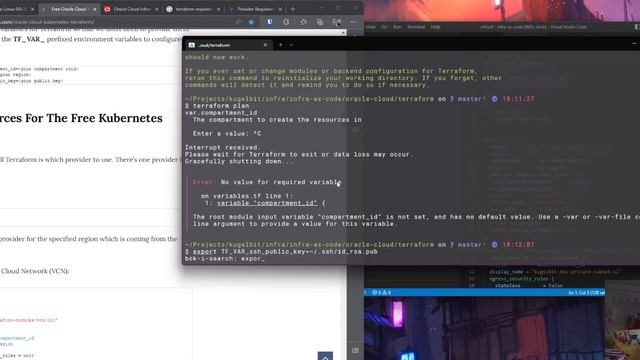Close the terraform terminal tab
Screen dimensions: 640x360
coord(265,45)
